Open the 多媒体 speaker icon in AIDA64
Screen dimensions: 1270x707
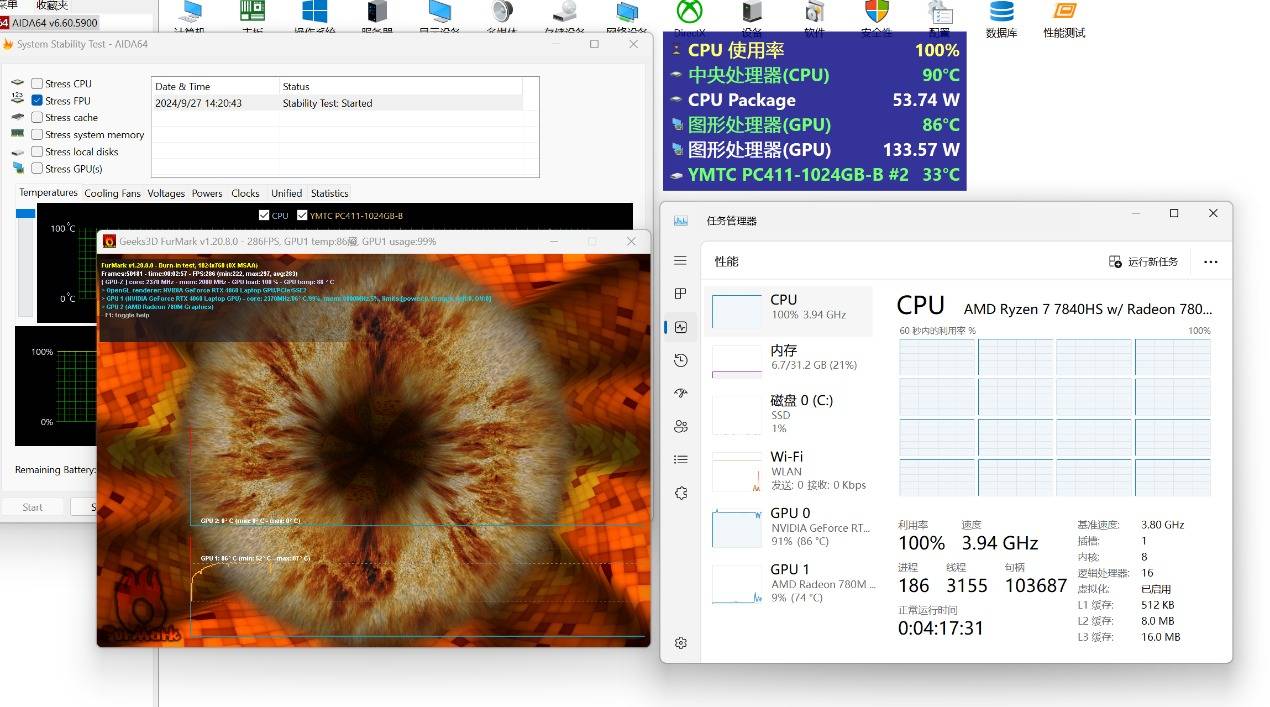(x=502, y=12)
